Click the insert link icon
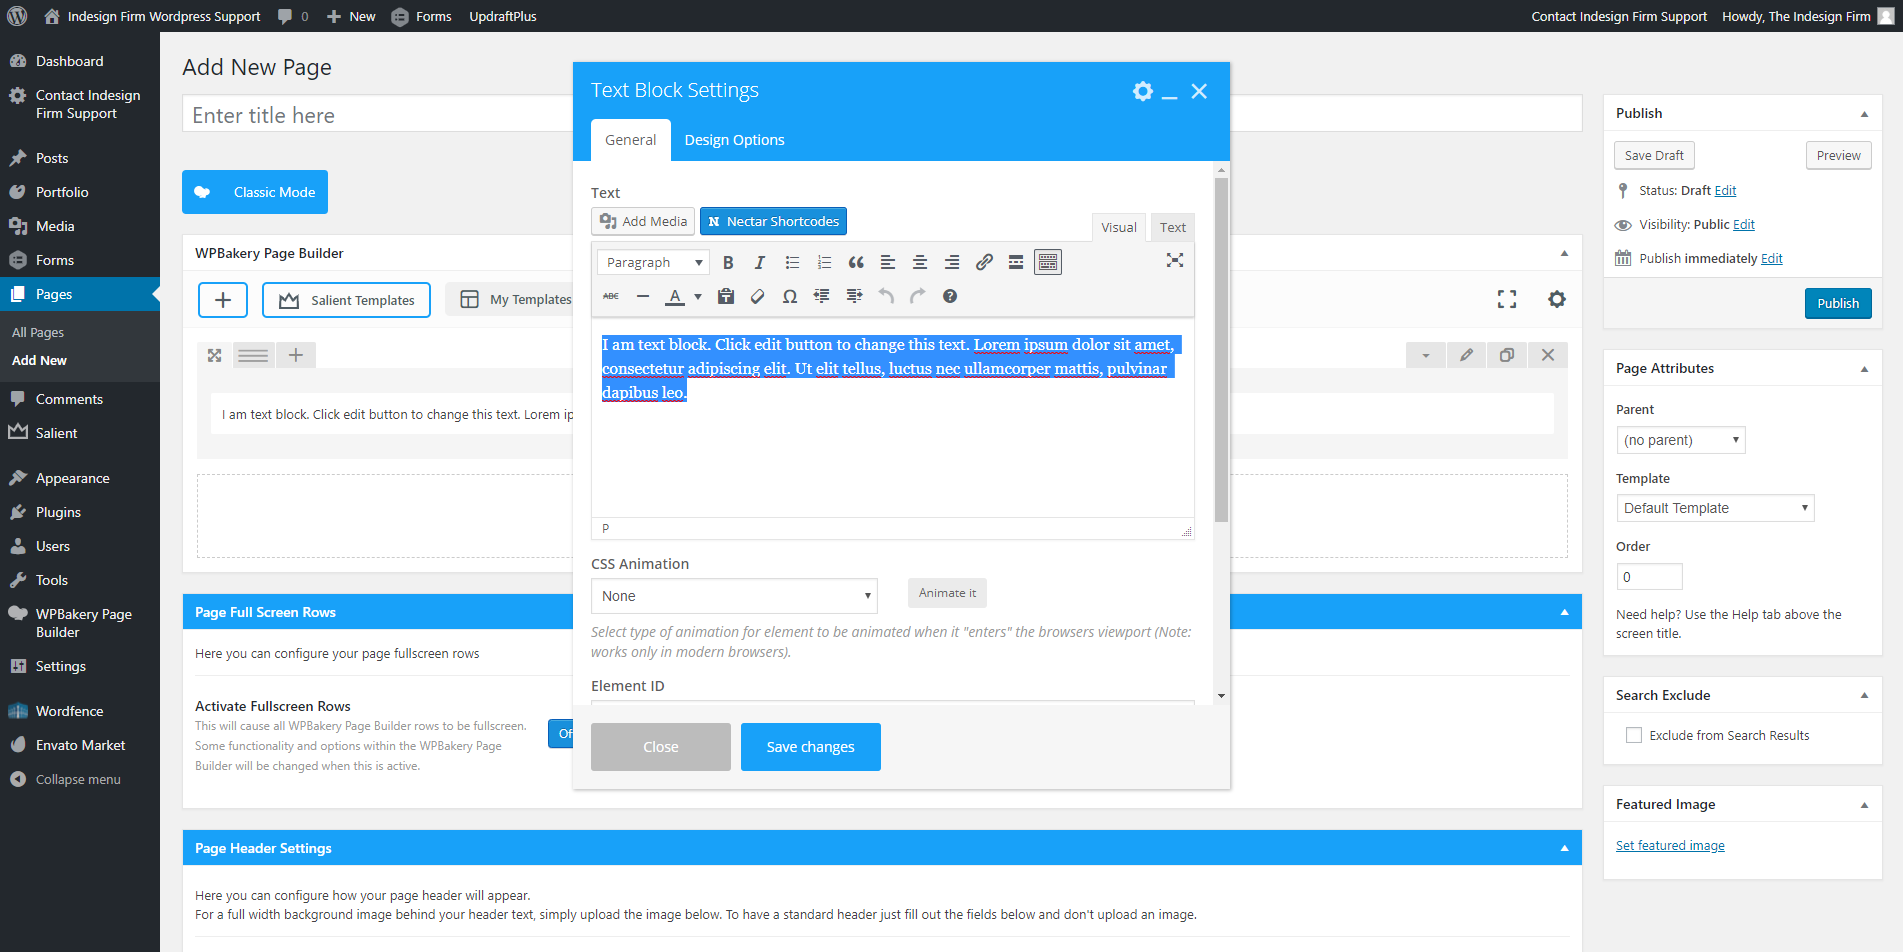The image size is (1903, 952). [x=984, y=263]
